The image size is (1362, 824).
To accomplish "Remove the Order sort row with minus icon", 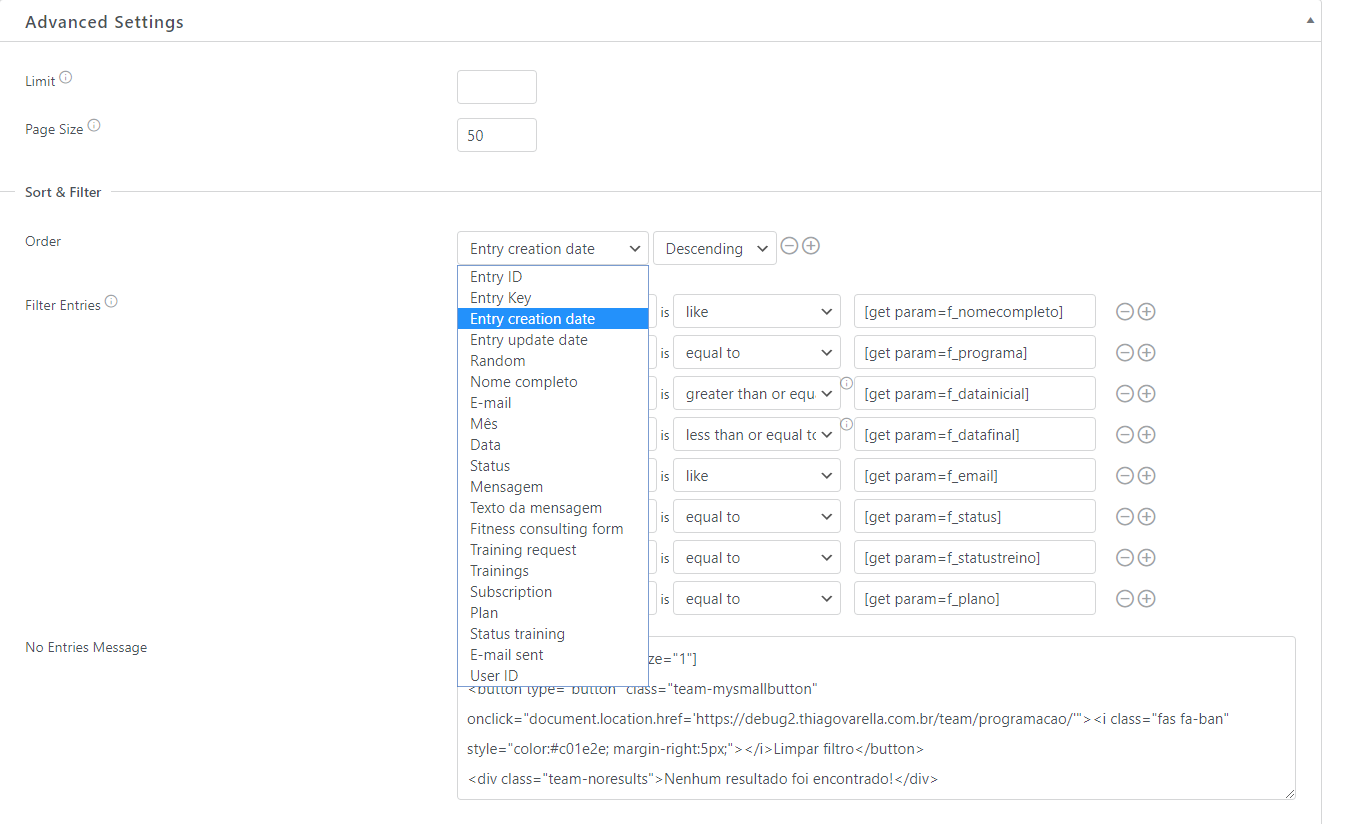I will point(789,246).
